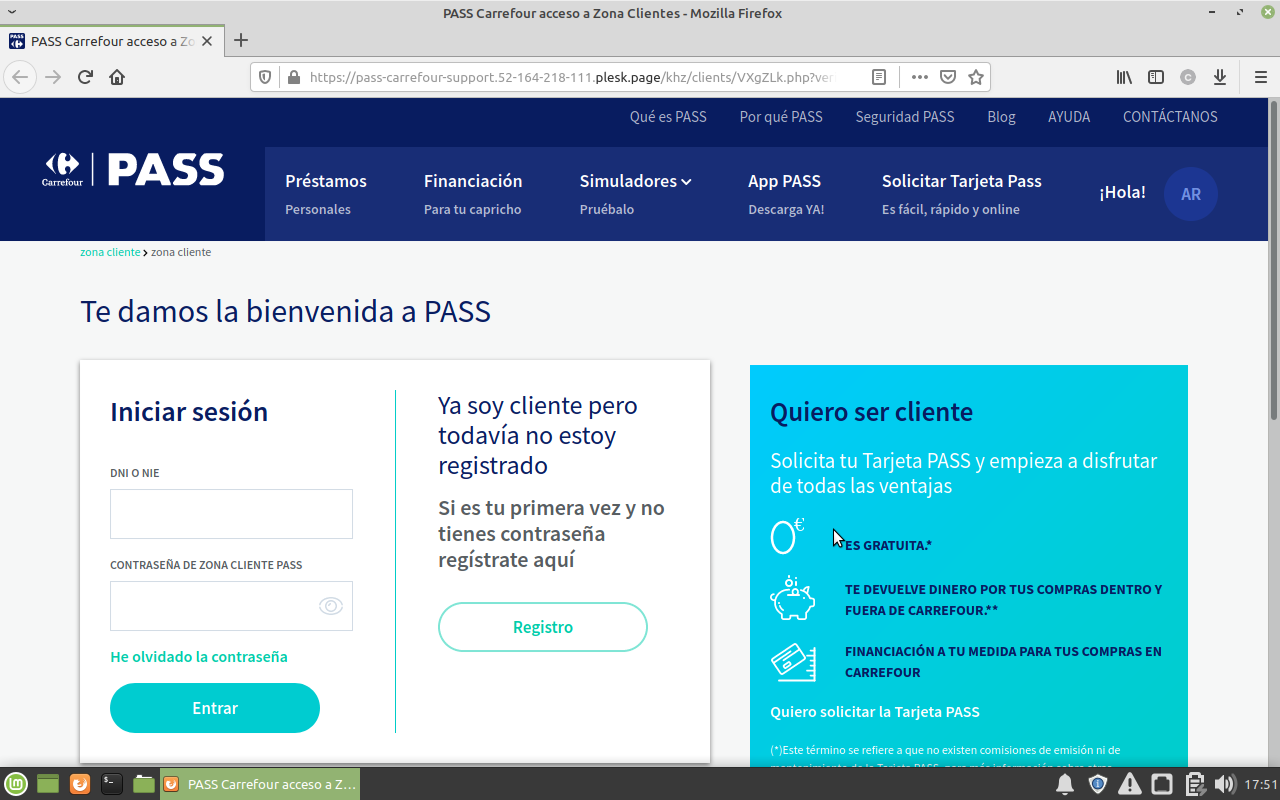Open the Blog link
The image size is (1280, 800).
tap(1001, 117)
